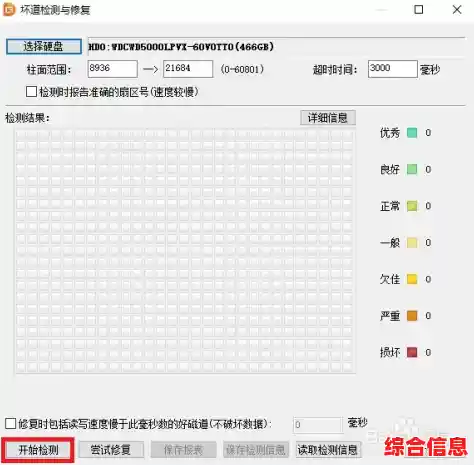
Task: Click the 保存报表 button
Action: click(x=183, y=450)
